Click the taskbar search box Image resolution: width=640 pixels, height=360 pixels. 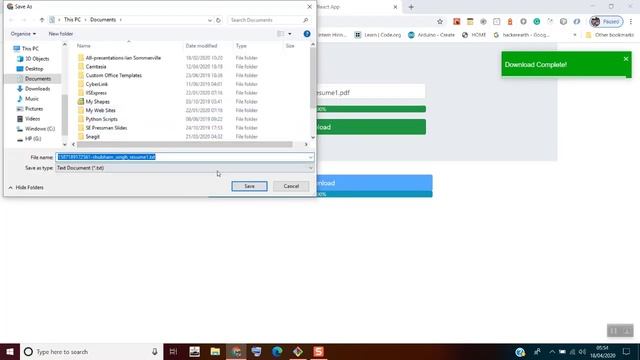click(x=91, y=351)
